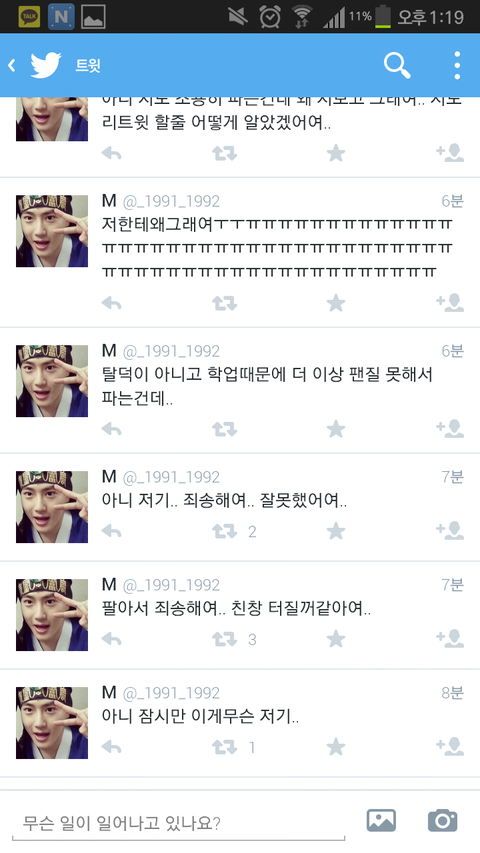
Task: Retweet the 아니 잠시만 이게무슨 저기 tweet
Action: [224, 747]
